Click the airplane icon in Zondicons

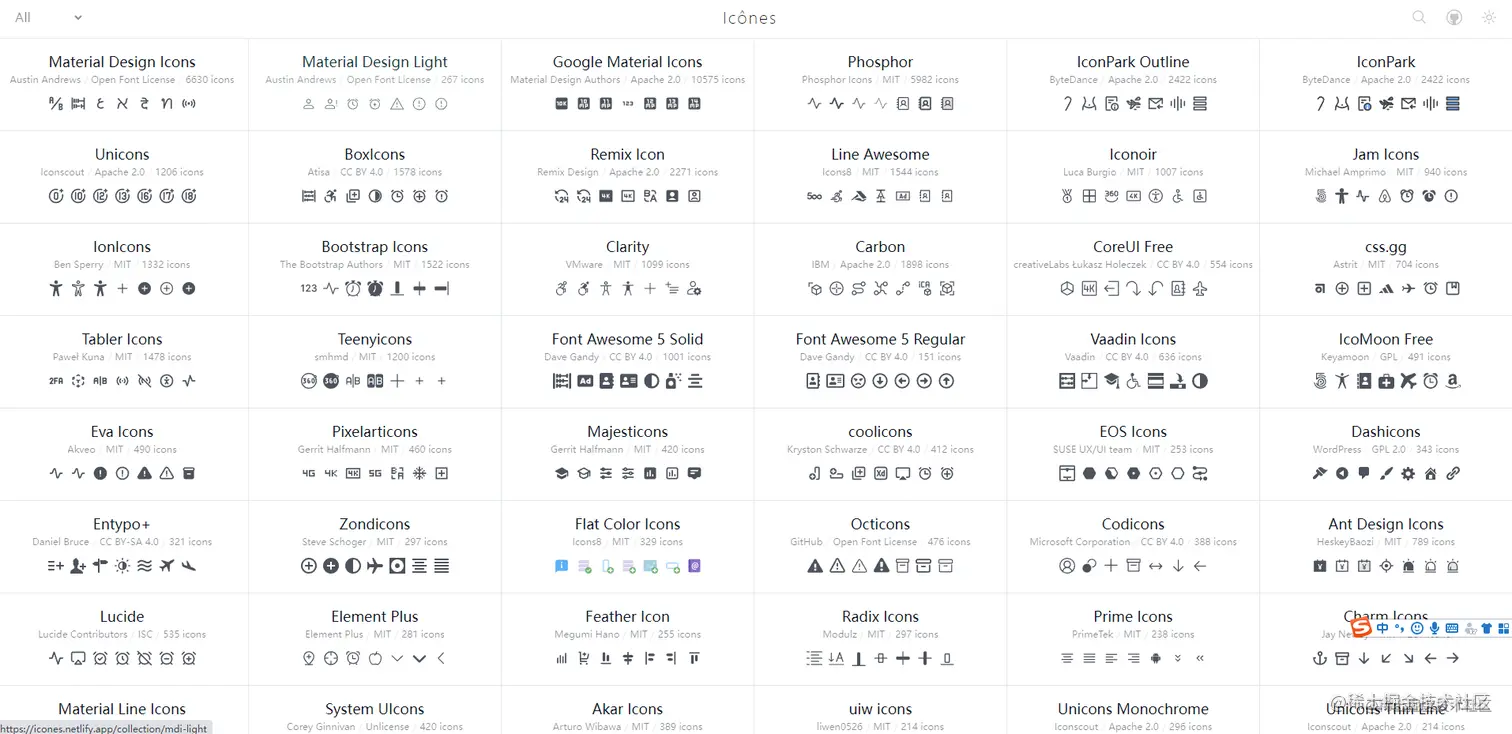[375, 566]
